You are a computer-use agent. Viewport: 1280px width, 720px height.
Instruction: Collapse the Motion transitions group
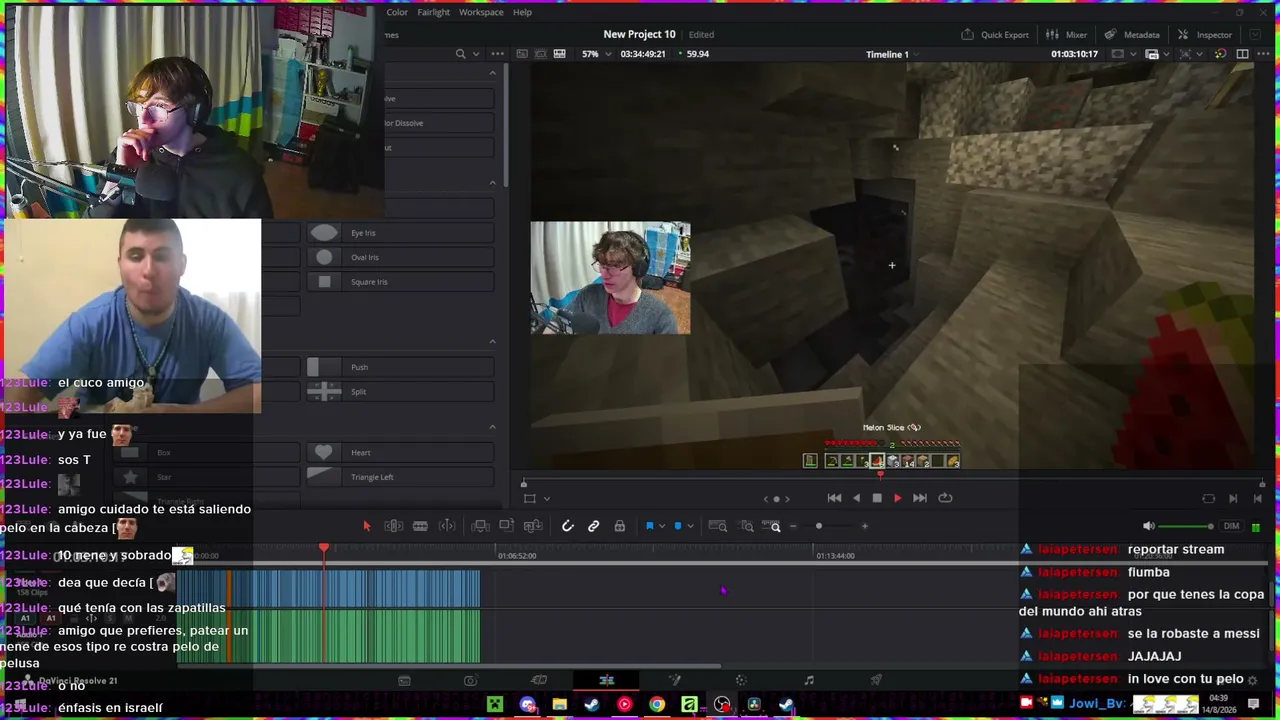point(492,342)
